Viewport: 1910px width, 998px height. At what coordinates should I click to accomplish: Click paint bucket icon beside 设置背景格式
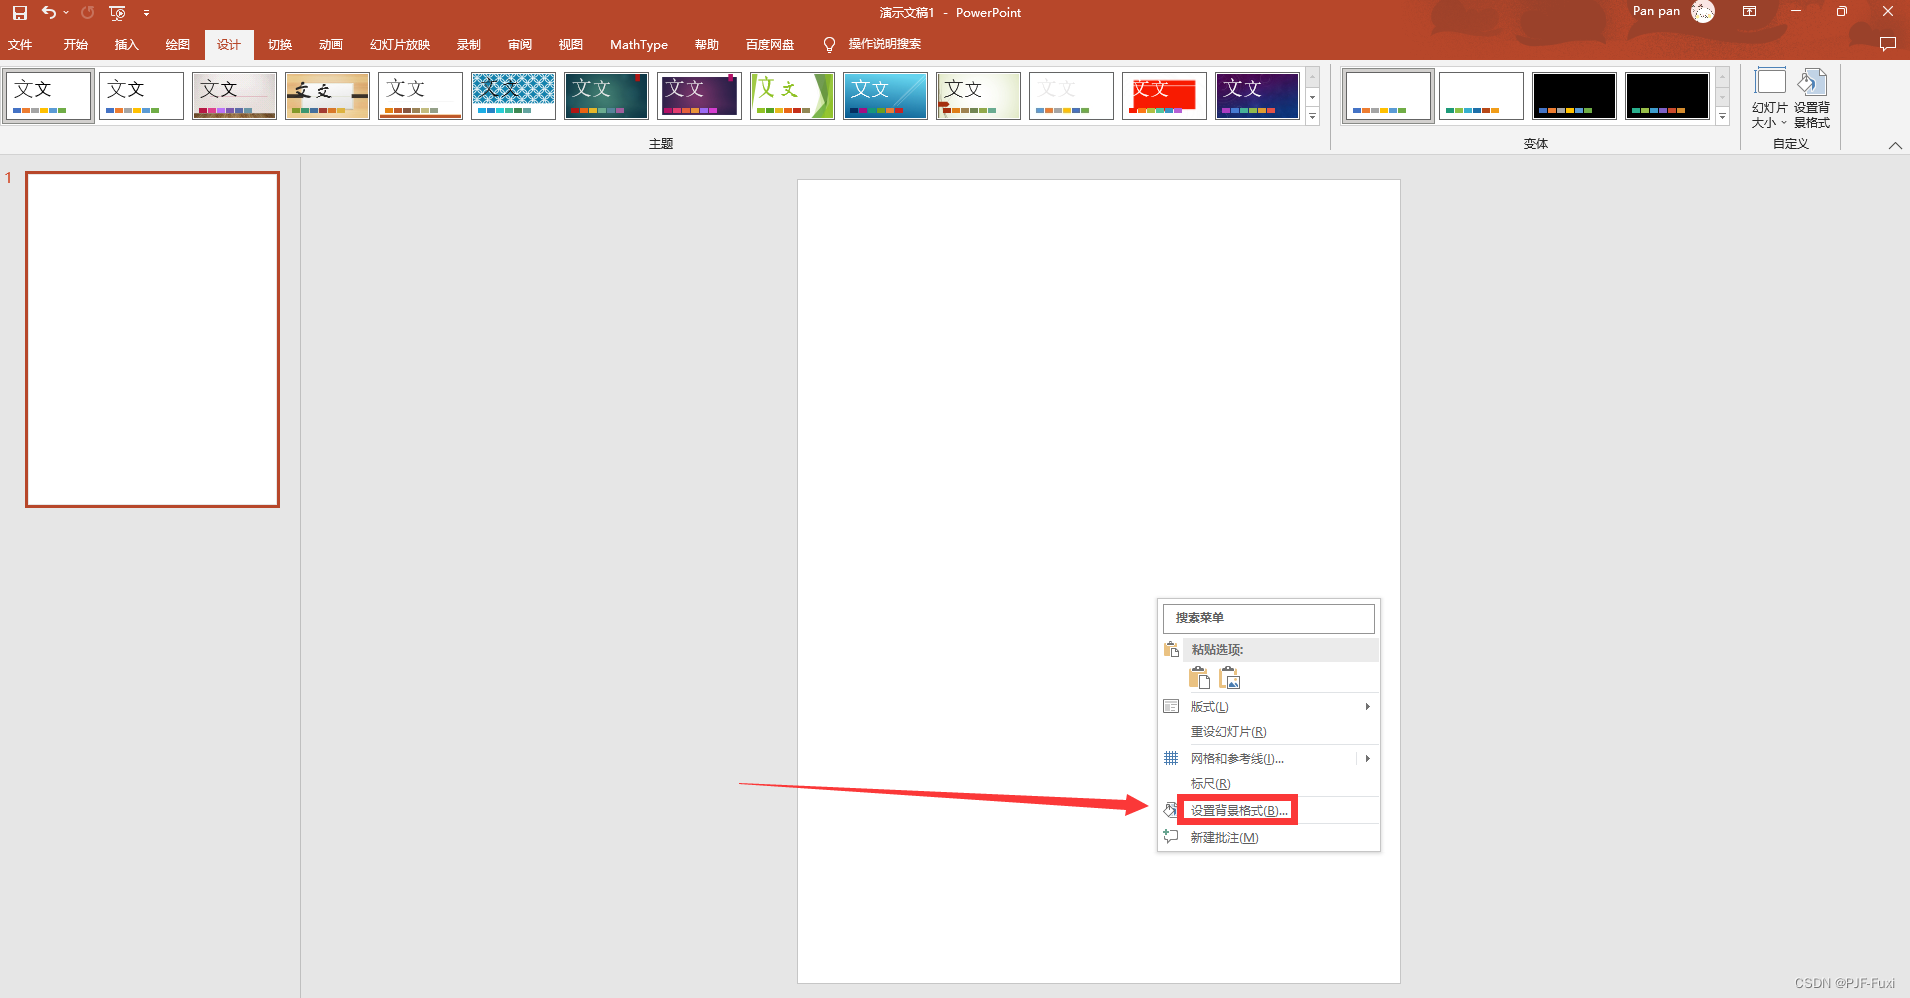pos(1171,810)
